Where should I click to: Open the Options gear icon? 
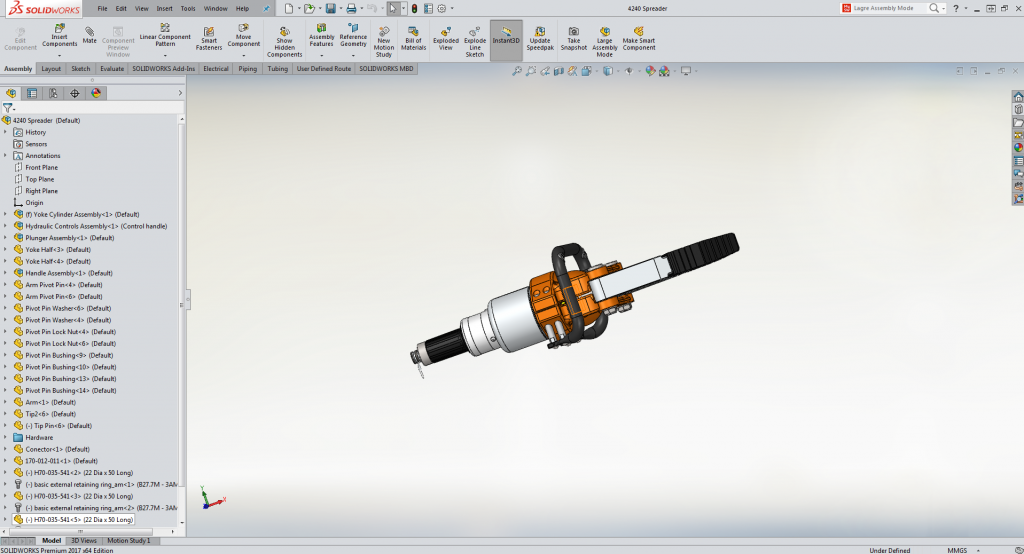(x=441, y=8)
